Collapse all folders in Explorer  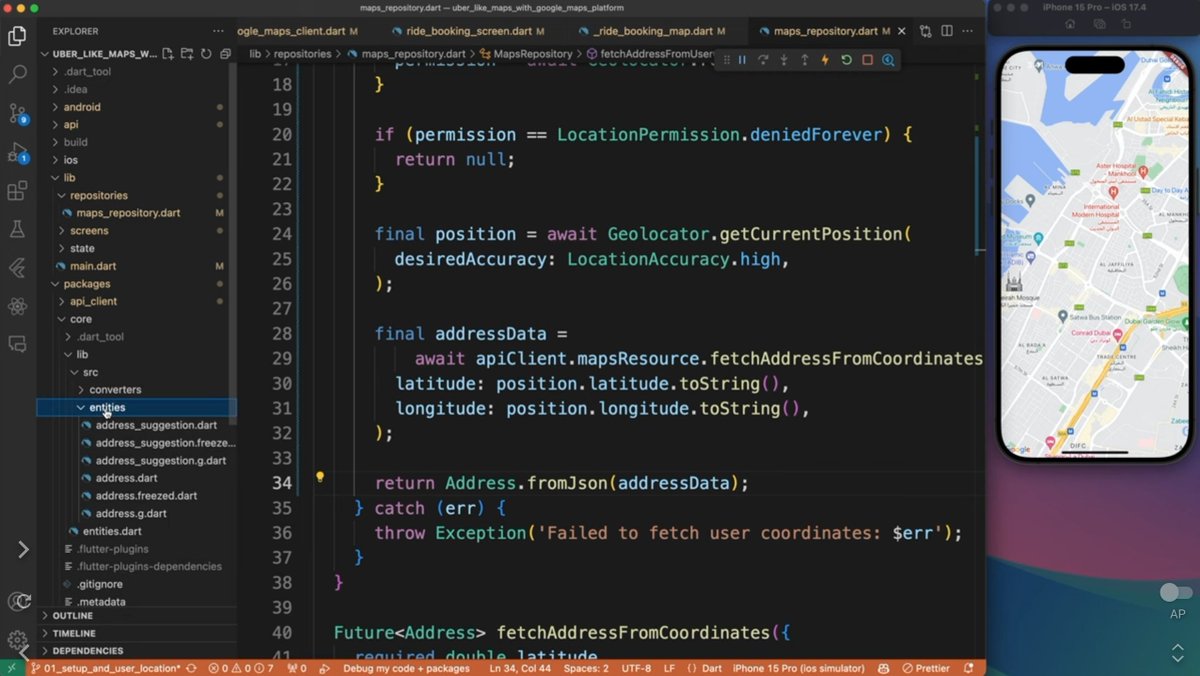click(223, 54)
